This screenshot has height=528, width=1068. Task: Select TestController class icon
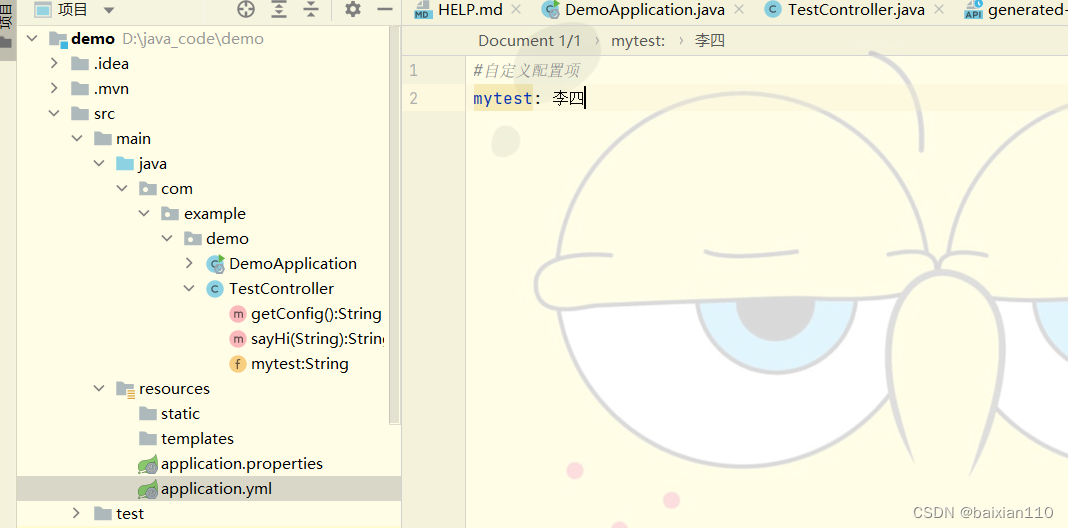(215, 289)
